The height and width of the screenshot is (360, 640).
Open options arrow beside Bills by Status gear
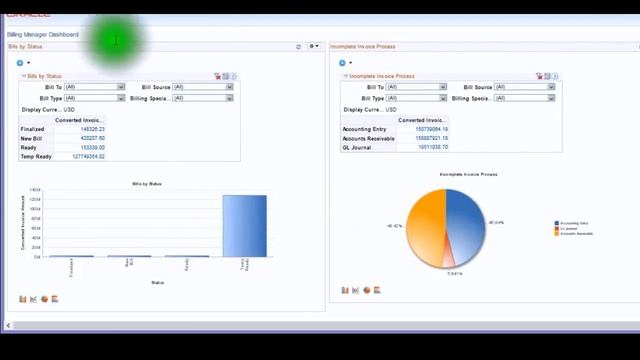pos(29,63)
